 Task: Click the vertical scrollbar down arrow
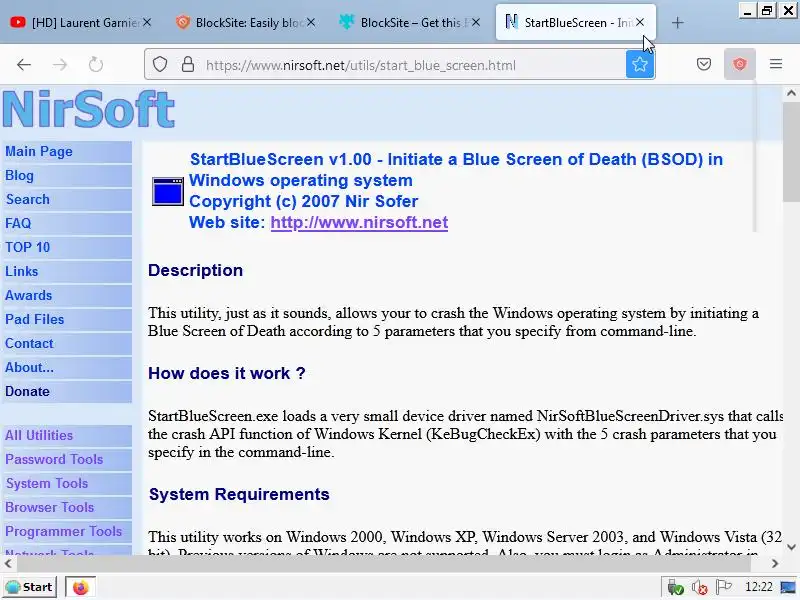[791, 547]
